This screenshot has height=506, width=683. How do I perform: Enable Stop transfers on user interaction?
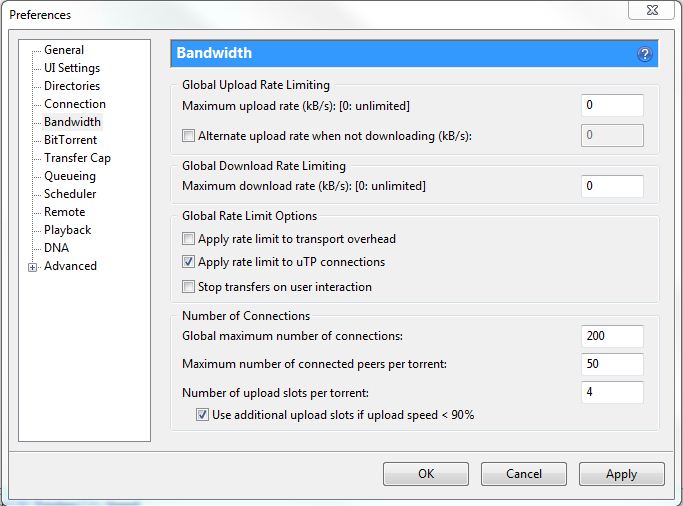[x=188, y=287]
